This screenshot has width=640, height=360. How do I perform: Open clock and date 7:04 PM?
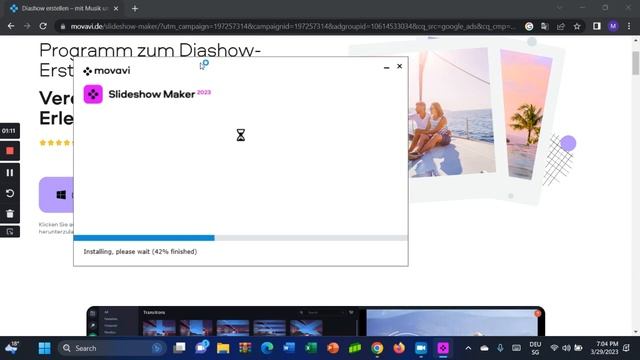(604, 348)
